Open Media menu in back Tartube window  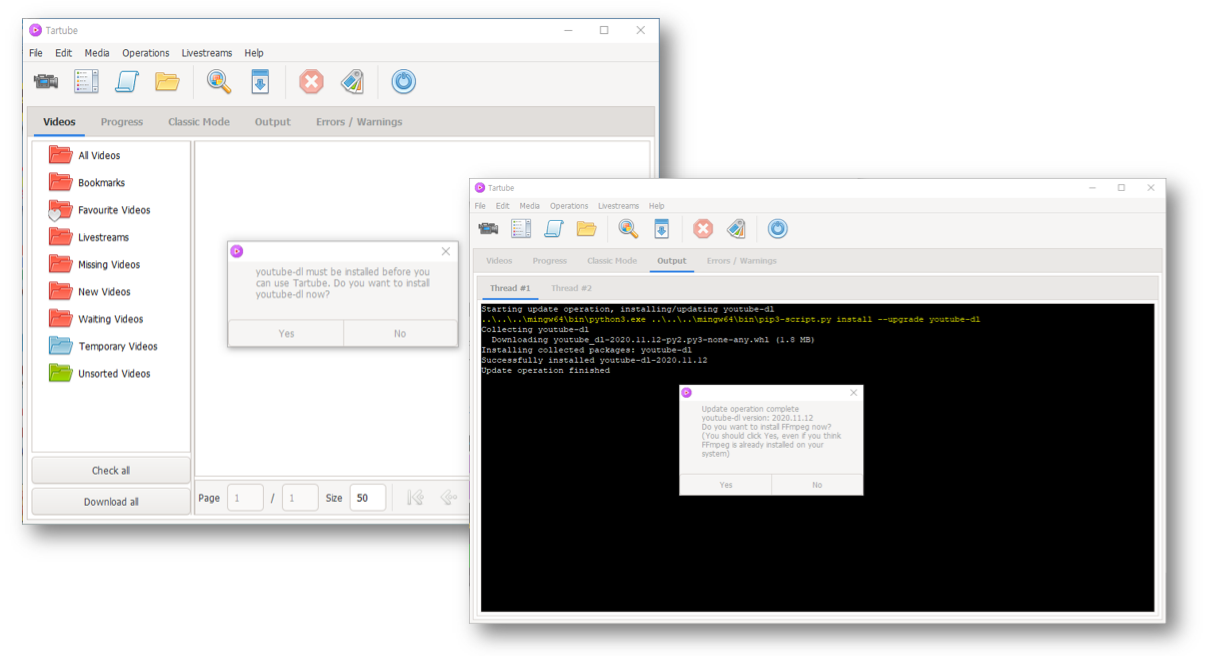pos(97,53)
